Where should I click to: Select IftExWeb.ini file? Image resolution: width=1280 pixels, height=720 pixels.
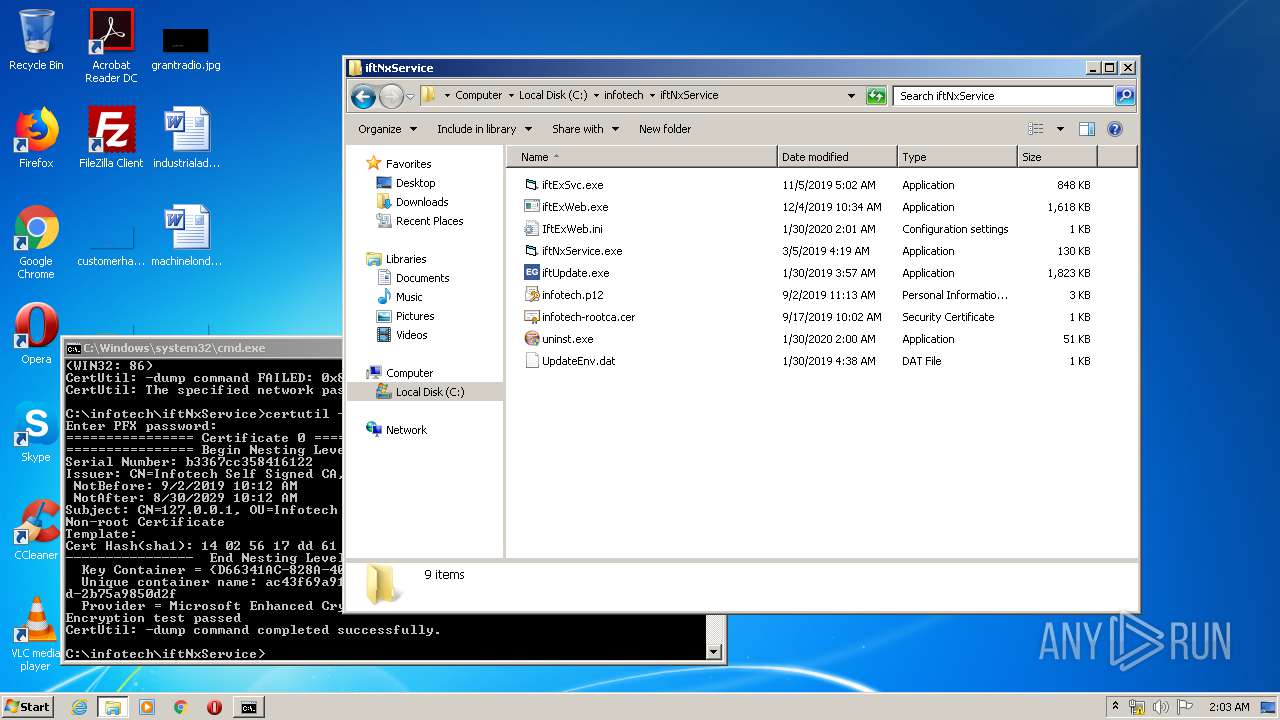click(572, 229)
